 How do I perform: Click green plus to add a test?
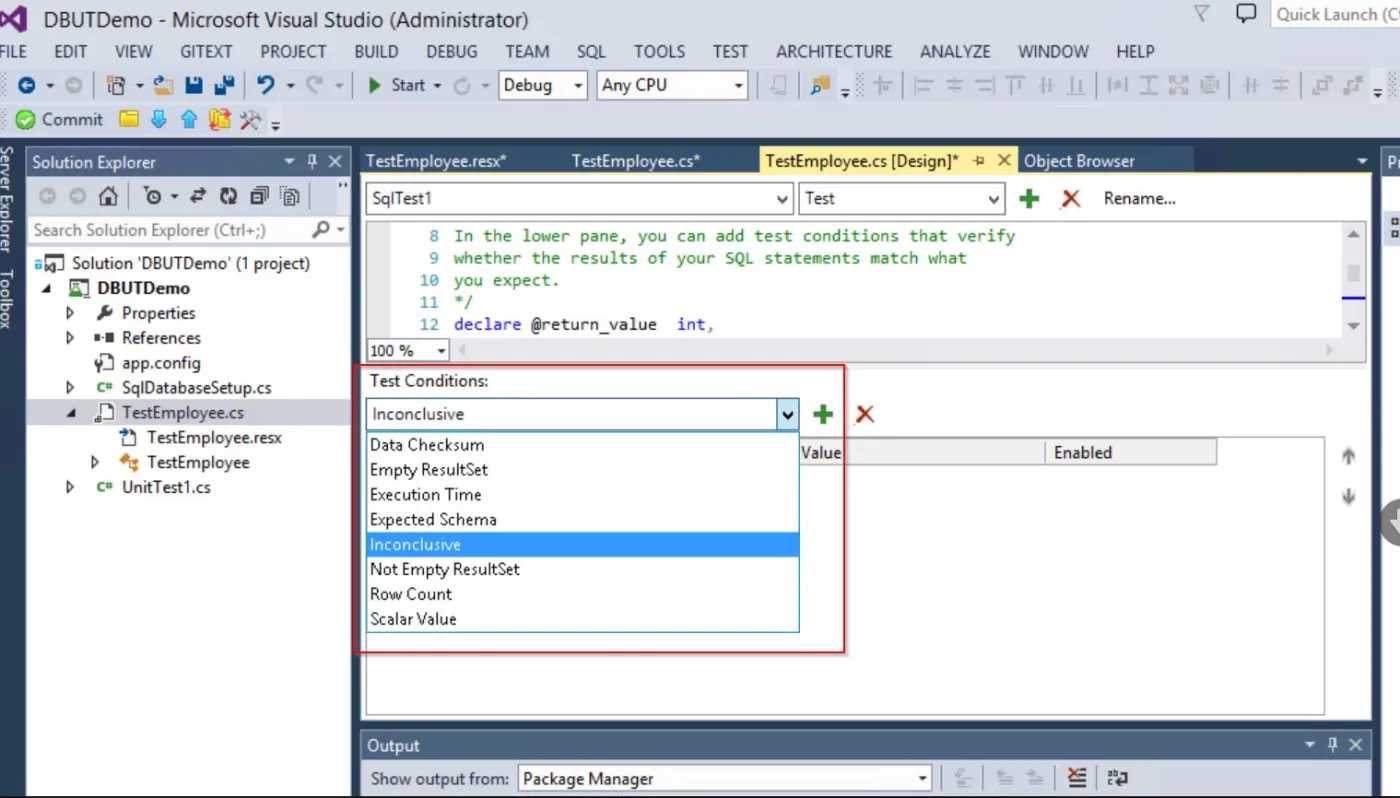click(x=1029, y=199)
